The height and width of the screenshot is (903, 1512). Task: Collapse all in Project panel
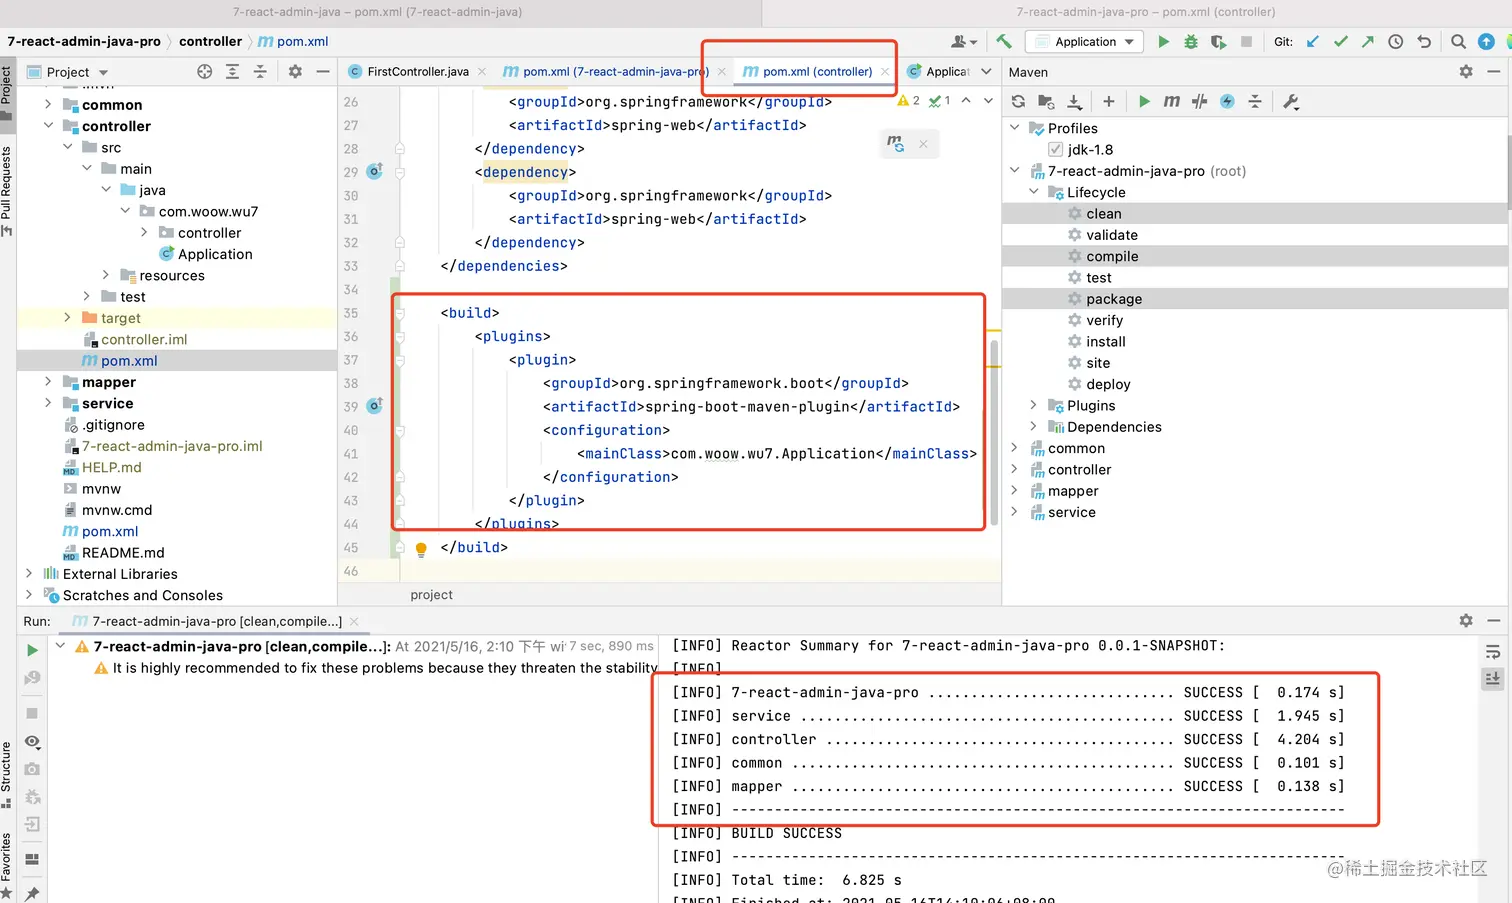[260, 71]
